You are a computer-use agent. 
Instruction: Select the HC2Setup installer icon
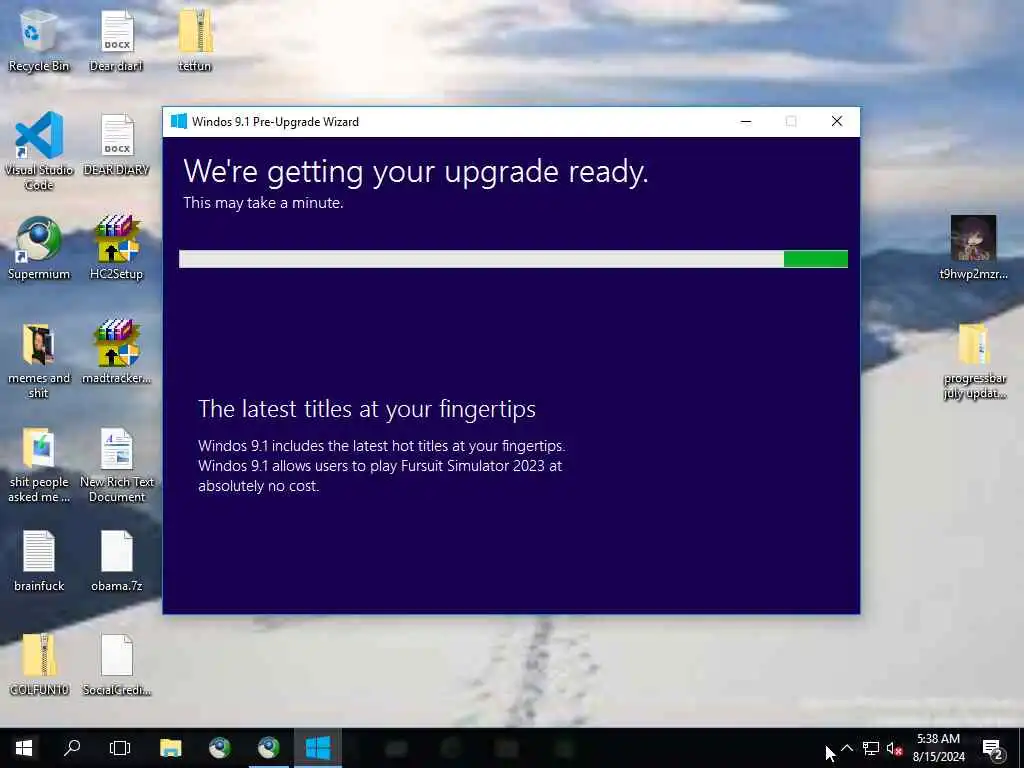(x=116, y=248)
